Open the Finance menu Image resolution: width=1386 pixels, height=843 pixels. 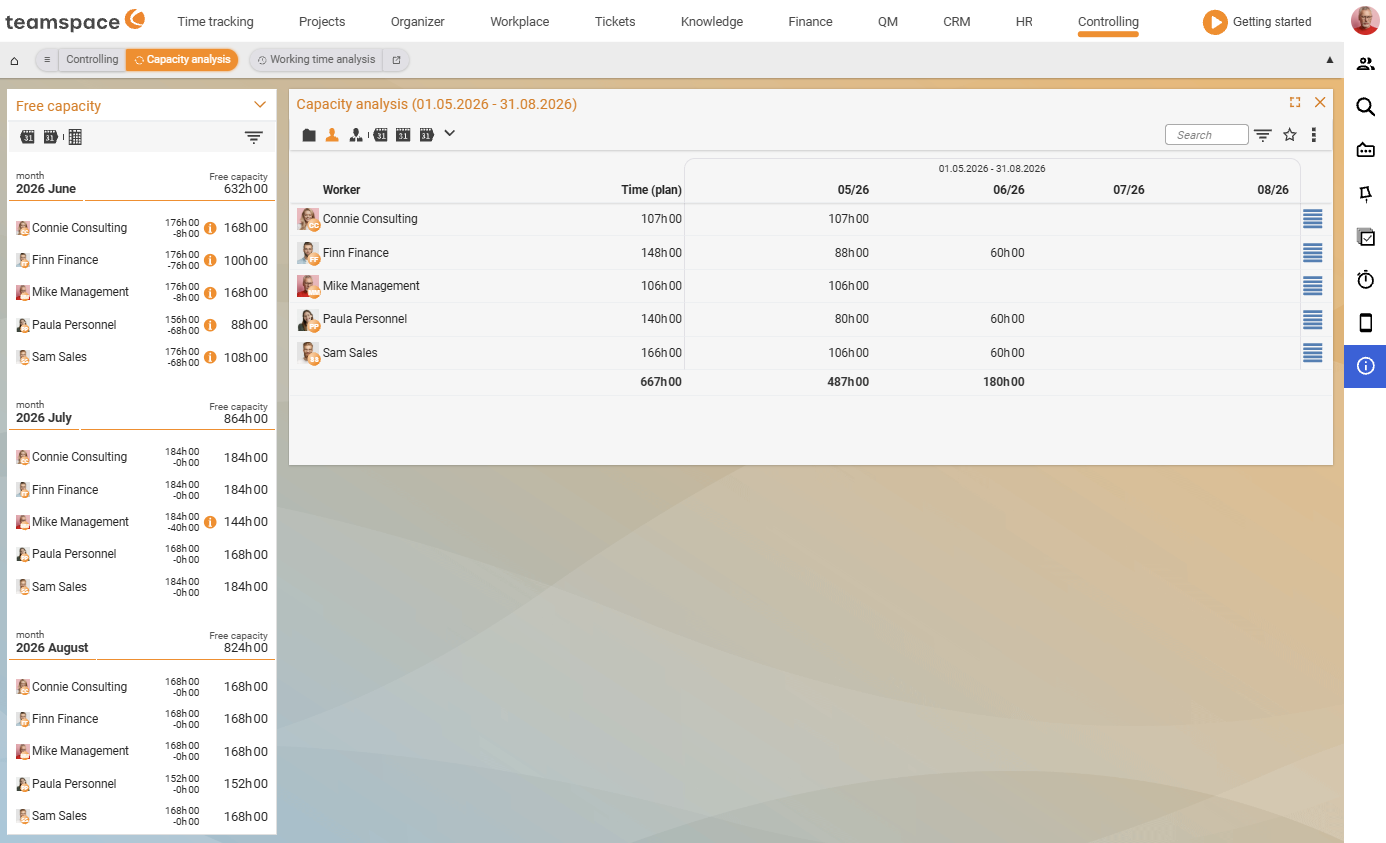point(810,21)
